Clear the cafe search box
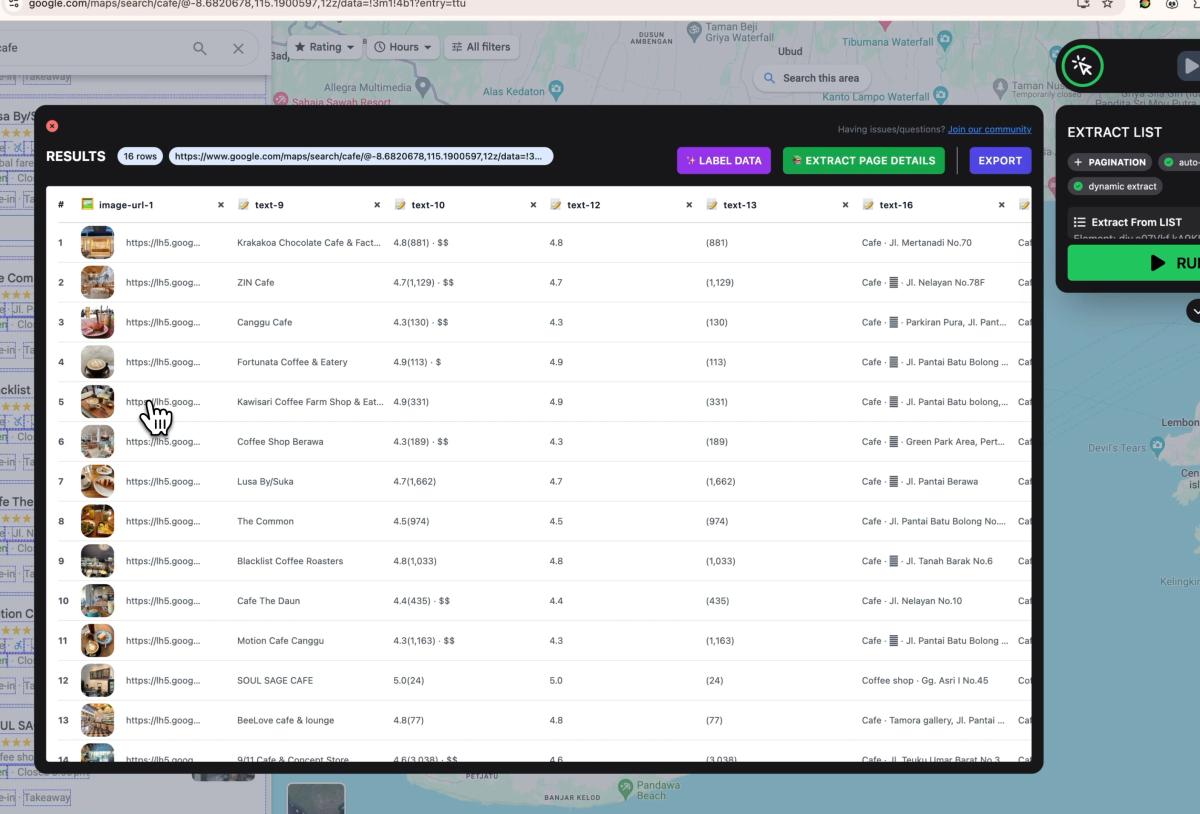 tap(238, 48)
